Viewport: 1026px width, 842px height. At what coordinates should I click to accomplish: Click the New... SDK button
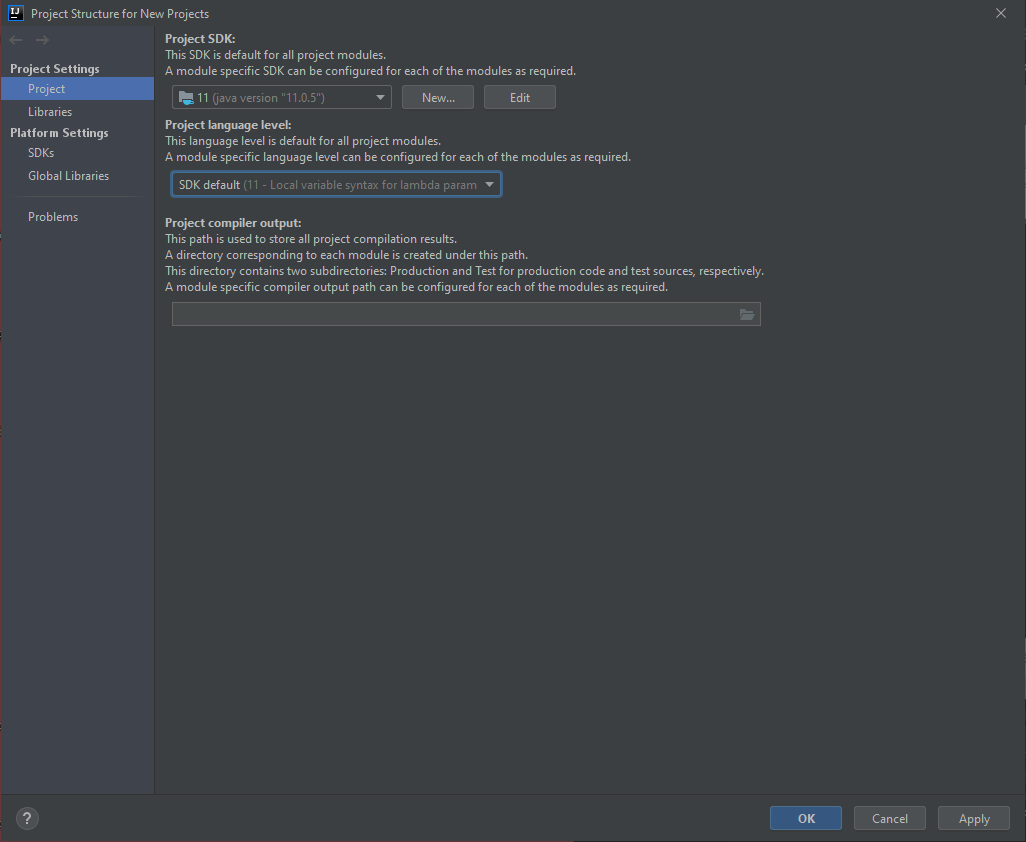[438, 98]
